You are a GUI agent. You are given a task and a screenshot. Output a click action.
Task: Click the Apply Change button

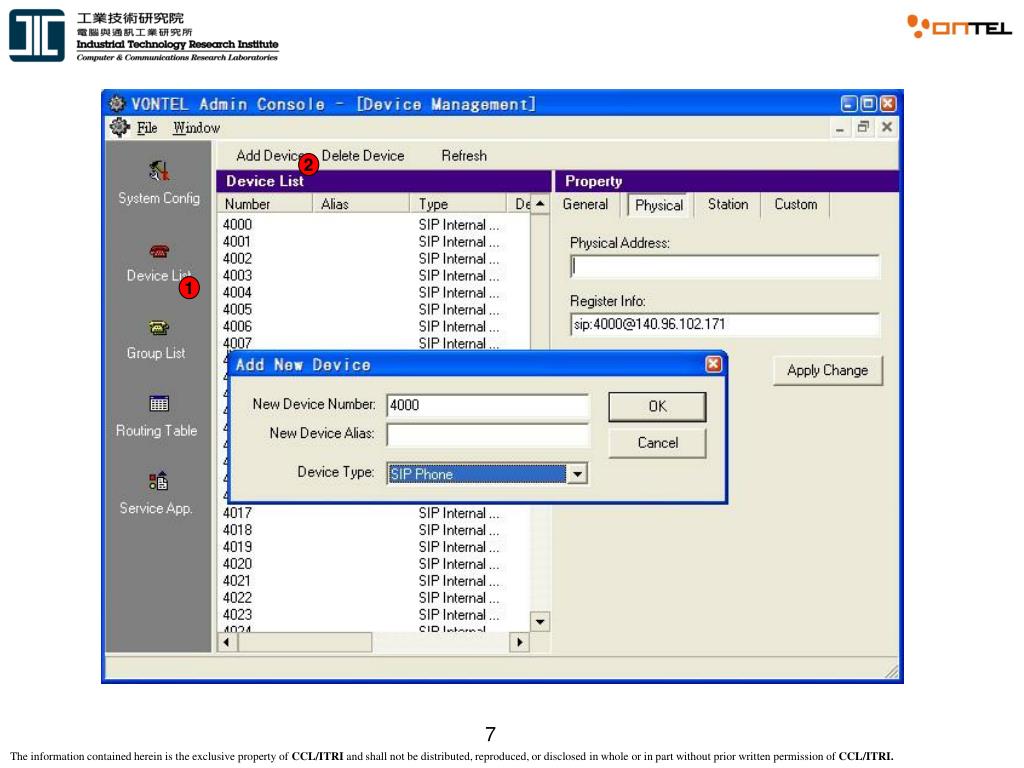click(827, 370)
